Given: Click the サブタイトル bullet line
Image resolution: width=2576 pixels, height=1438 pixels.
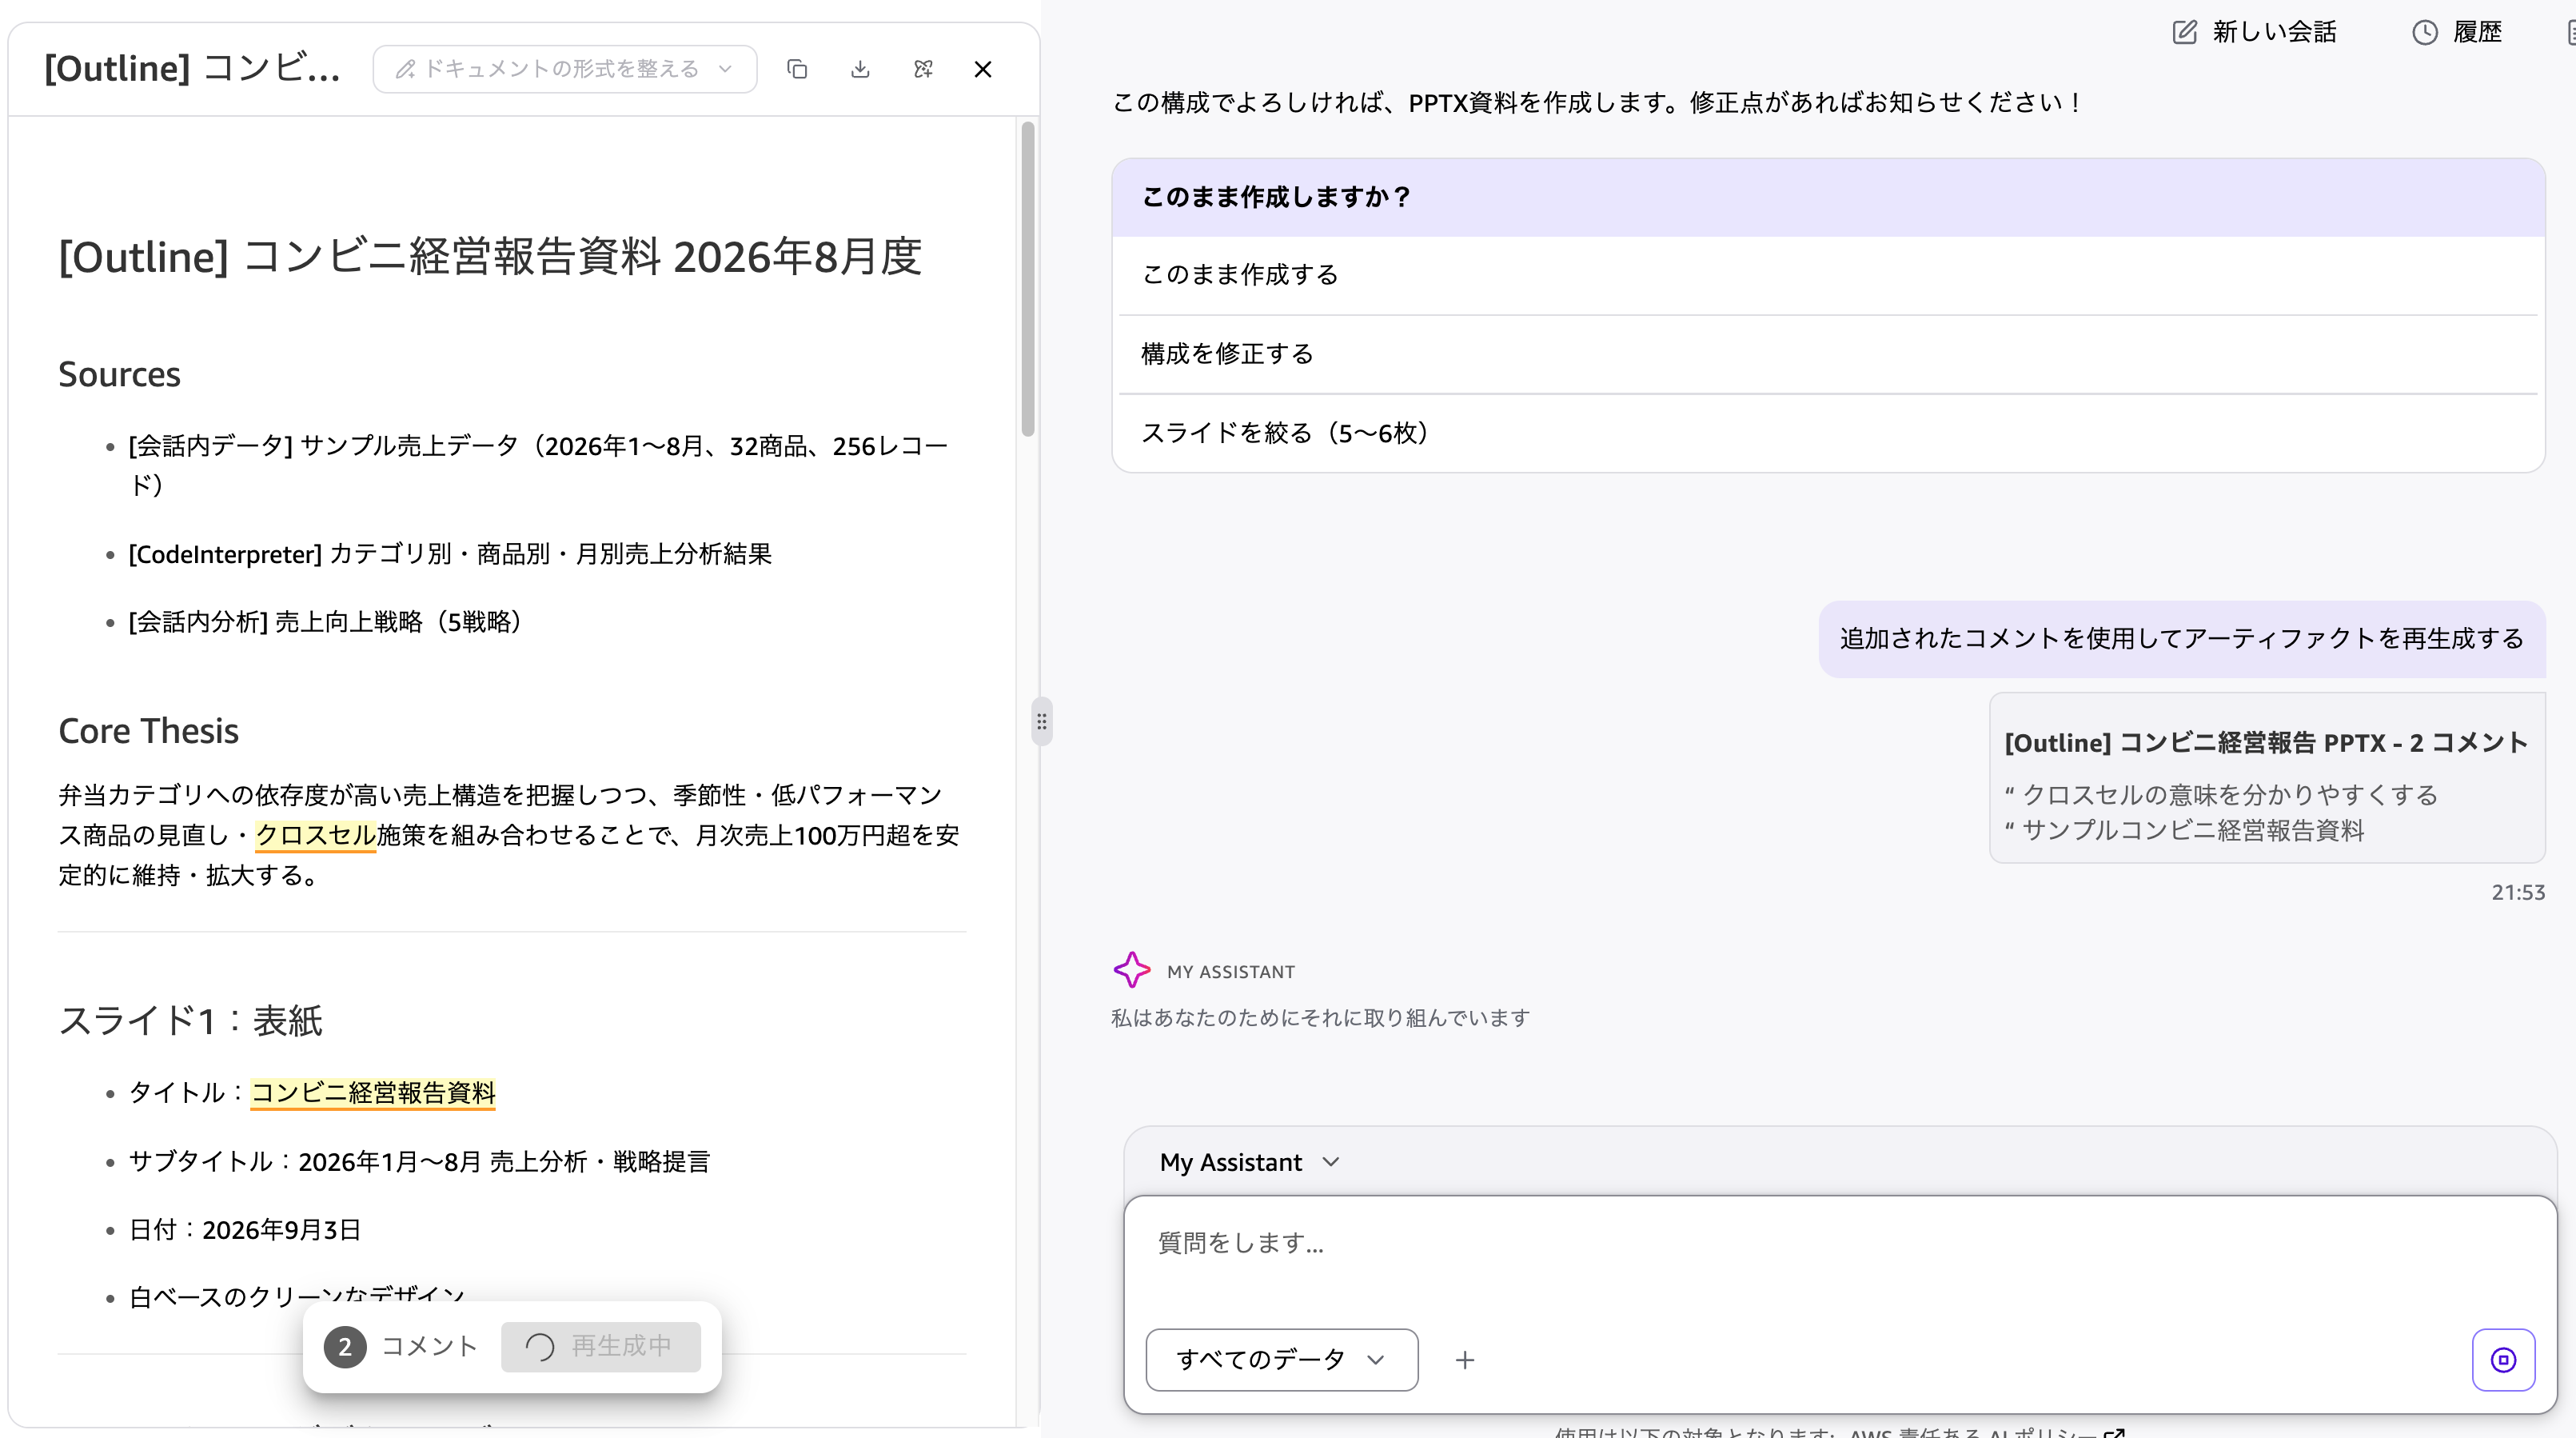Looking at the screenshot, I should tap(419, 1162).
